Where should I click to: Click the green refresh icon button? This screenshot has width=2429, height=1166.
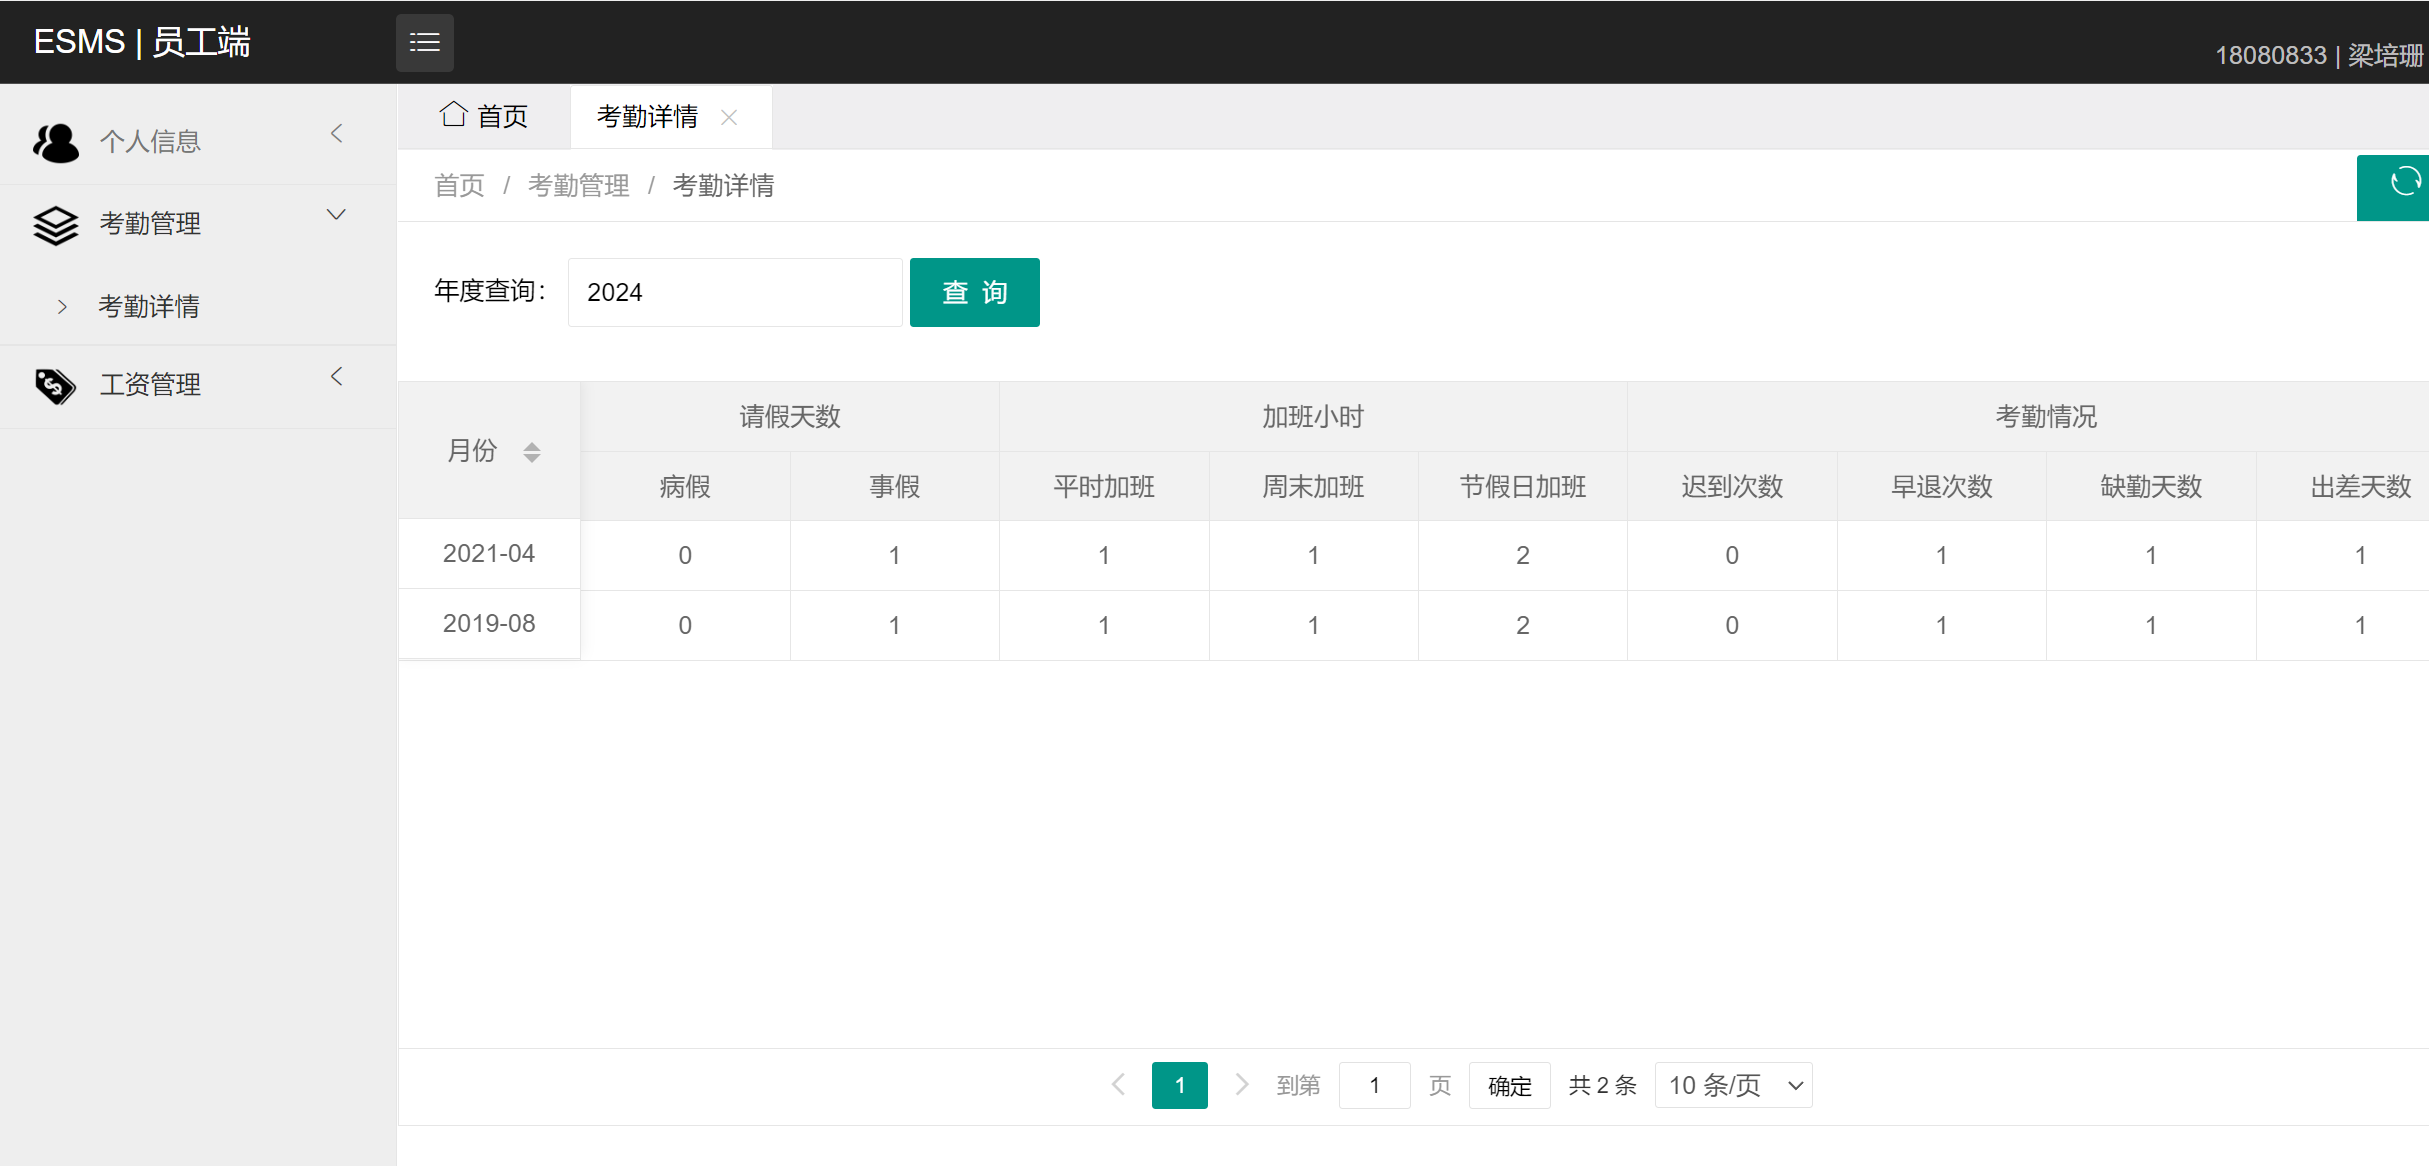click(2404, 183)
